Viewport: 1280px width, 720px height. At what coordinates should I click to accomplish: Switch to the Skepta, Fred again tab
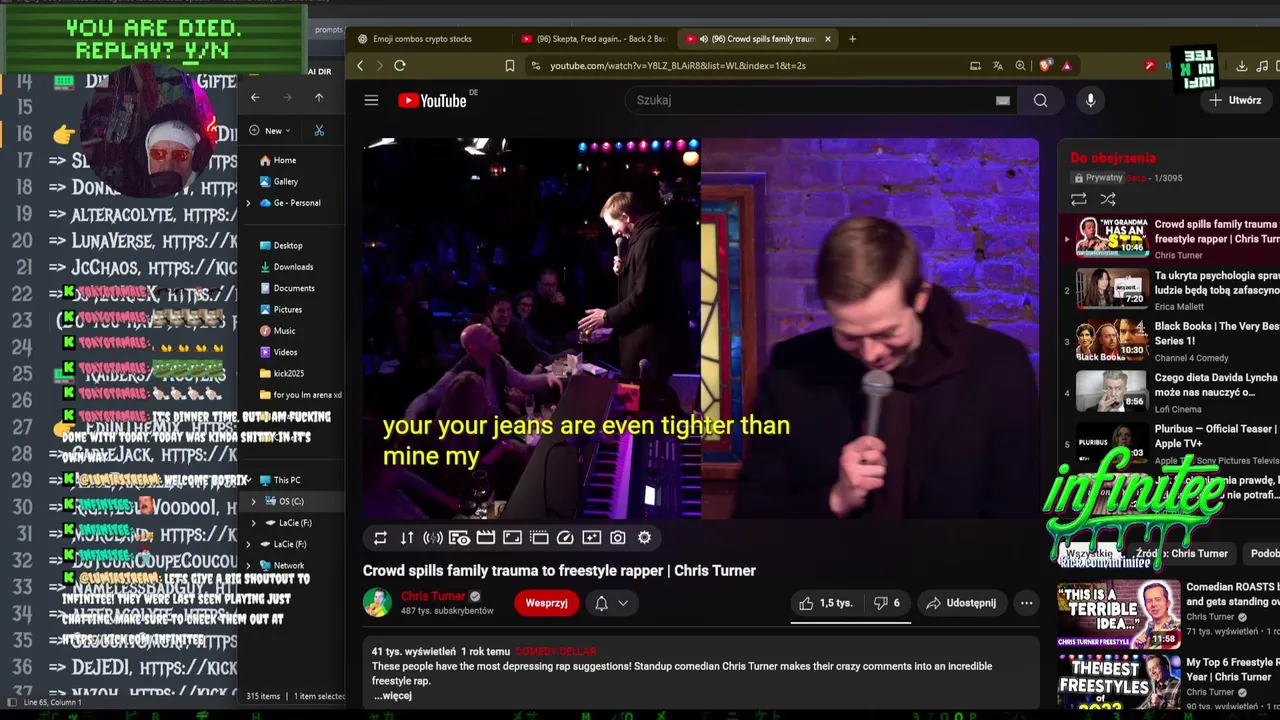(594, 39)
